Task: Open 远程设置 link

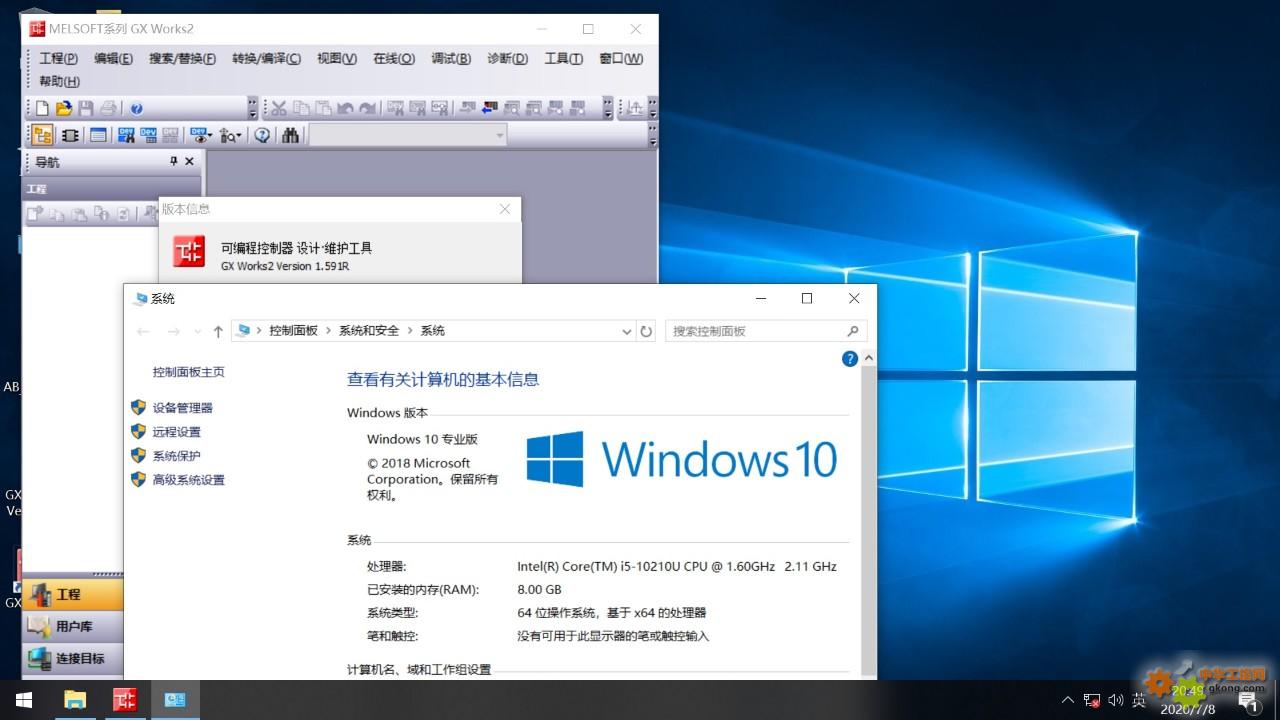Action: (176, 432)
